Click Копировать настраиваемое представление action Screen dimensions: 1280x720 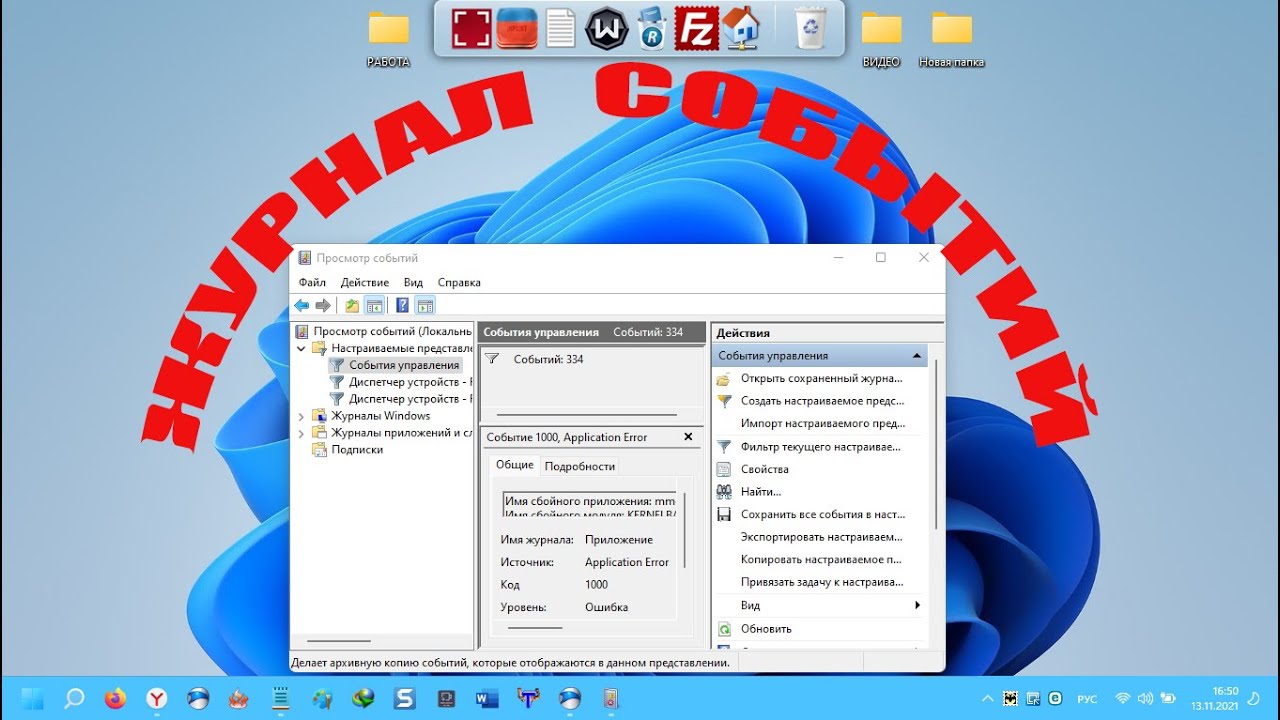click(x=821, y=560)
